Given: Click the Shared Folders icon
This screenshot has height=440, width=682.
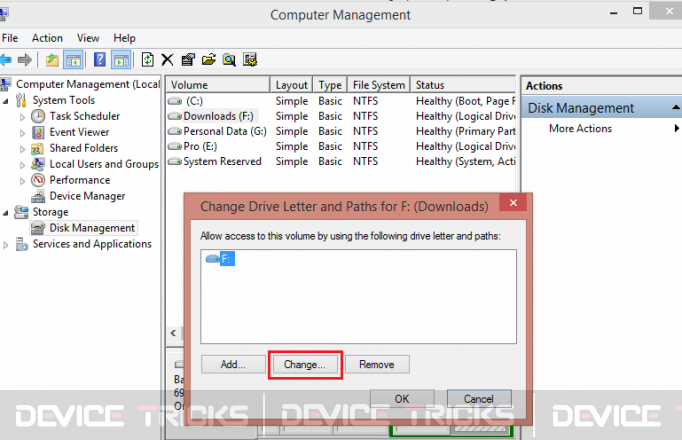Looking at the screenshot, I should click(x=37, y=149).
